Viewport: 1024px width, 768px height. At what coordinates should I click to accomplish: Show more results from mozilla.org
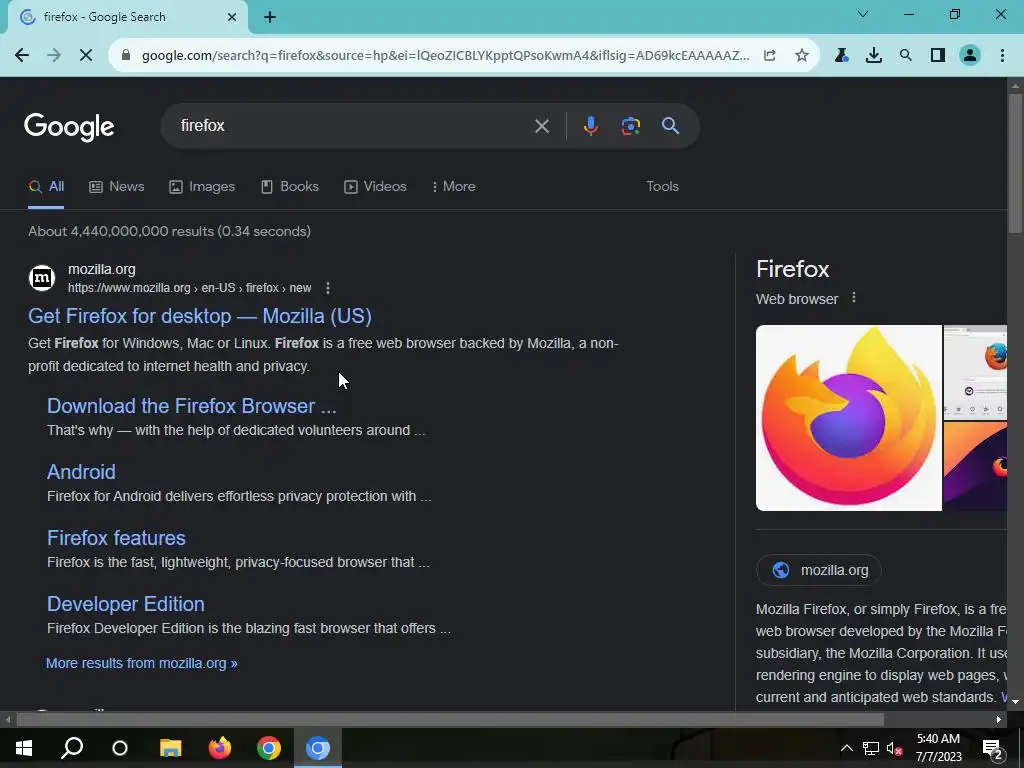pyautogui.click(x=142, y=664)
